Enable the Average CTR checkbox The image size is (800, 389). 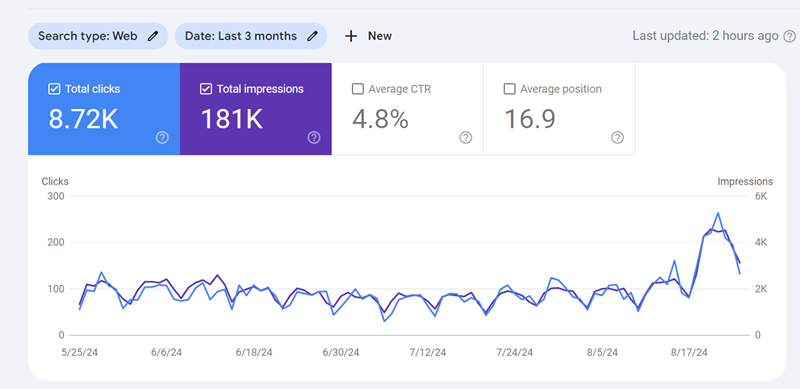(358, 89)
